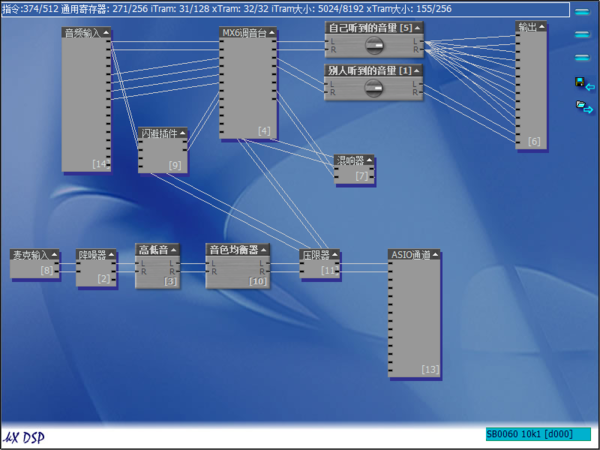Click the kX DSP logo
Image resolution: width=600 pixels, height=450 pixels.
[x=24, y=438]
